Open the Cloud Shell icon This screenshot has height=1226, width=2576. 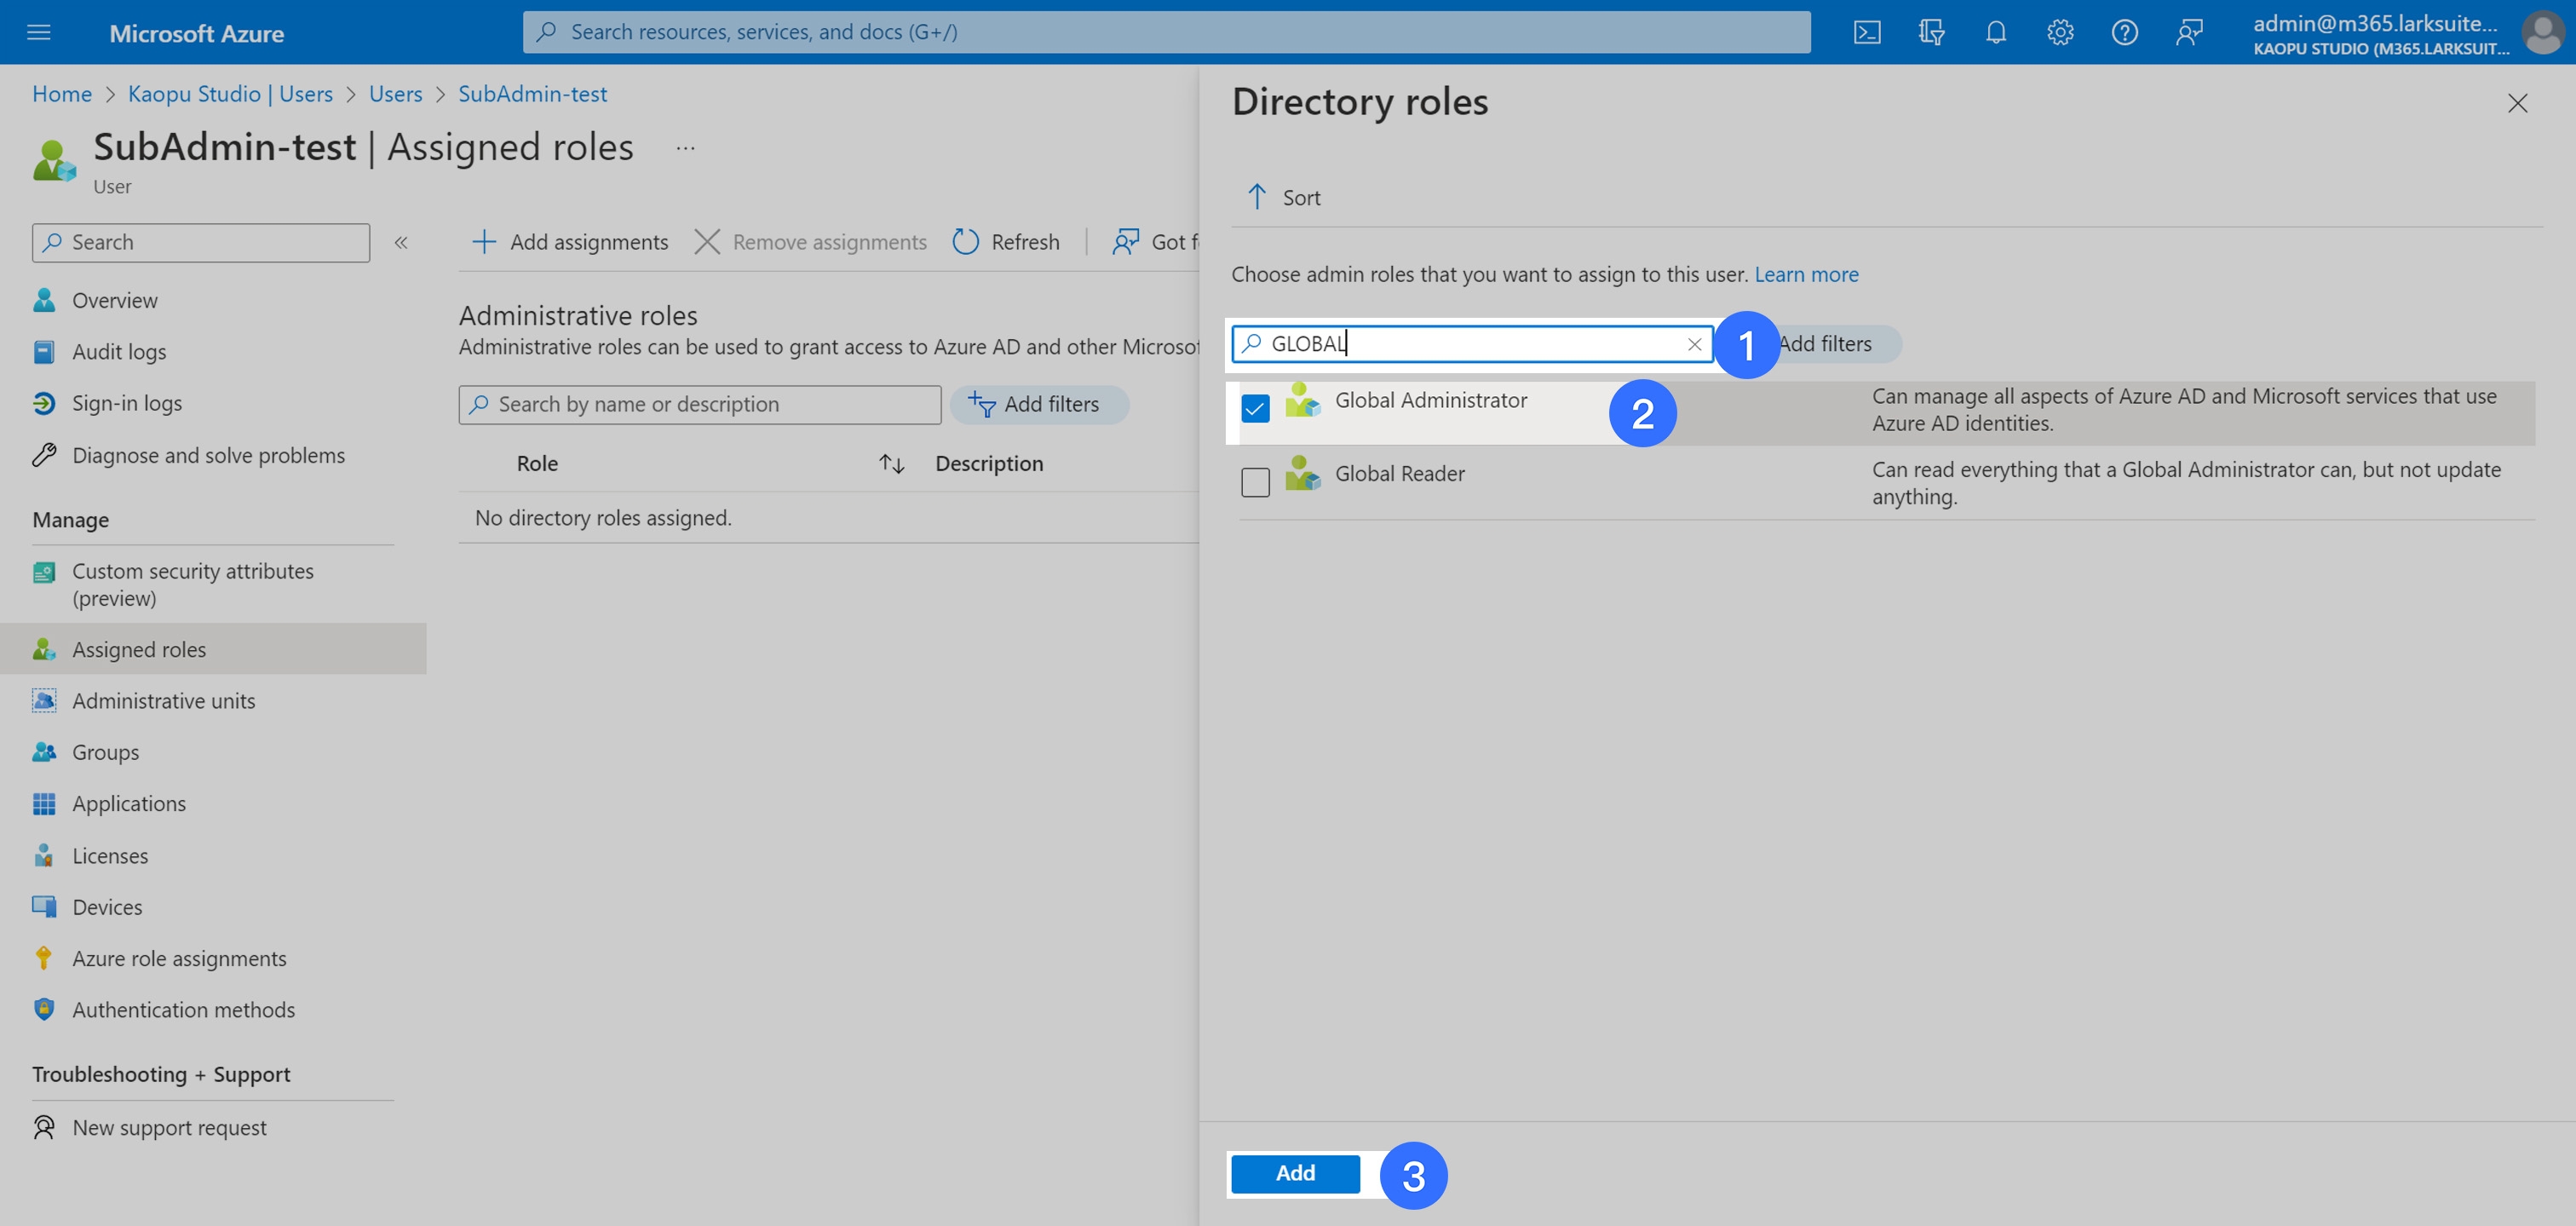point(1866,32)
